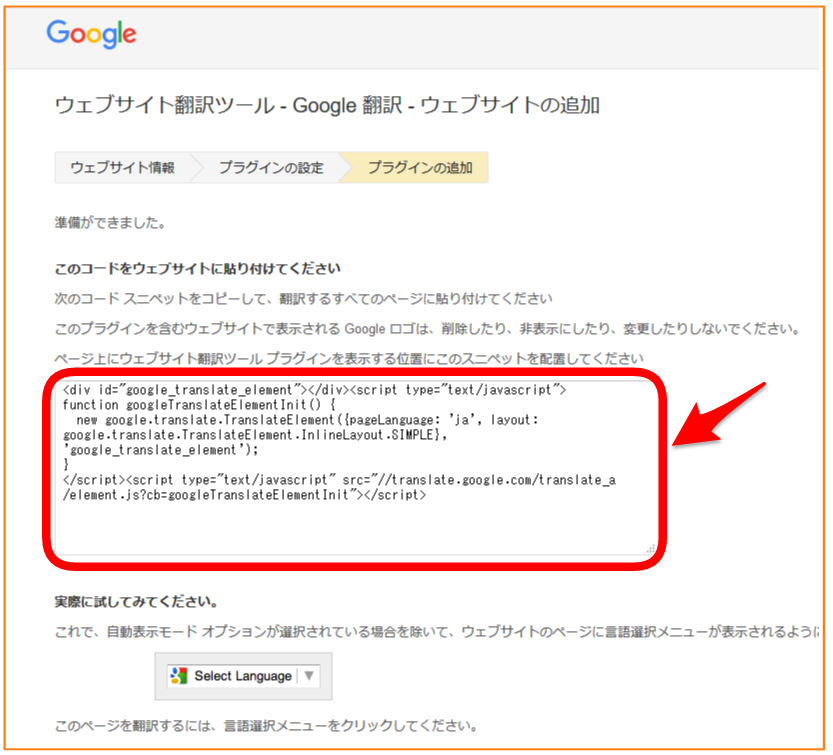
Task: Click the line beginning これで、自動表示モード
Action: [437, 631]
